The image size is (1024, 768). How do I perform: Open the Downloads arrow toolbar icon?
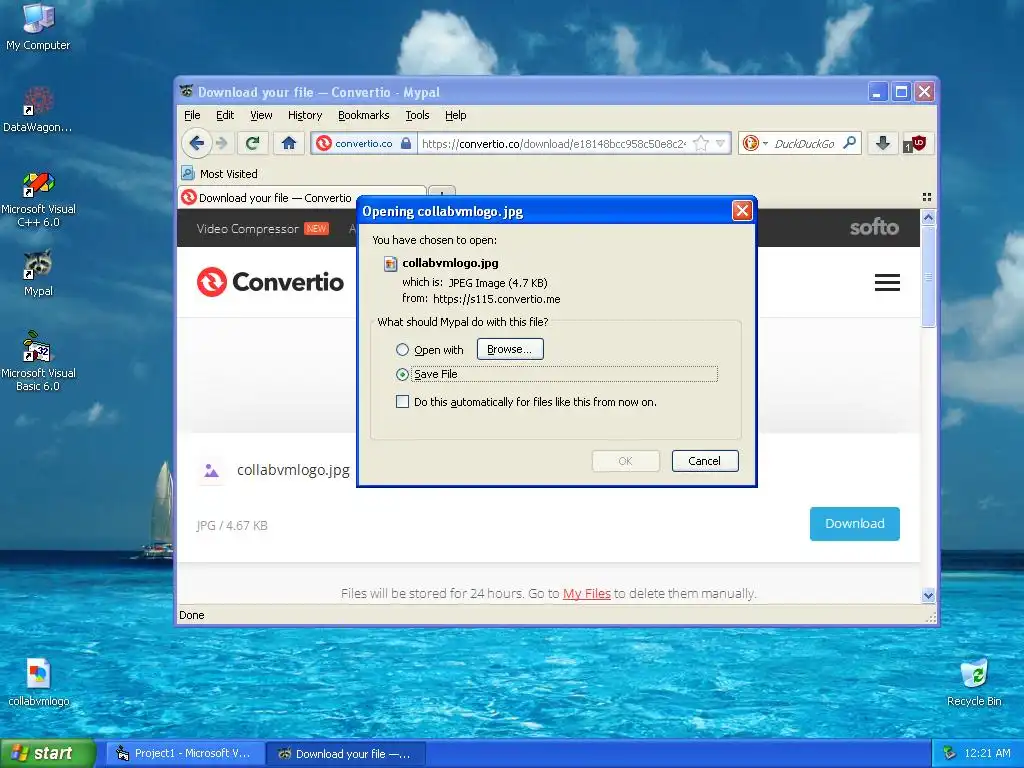882,143
